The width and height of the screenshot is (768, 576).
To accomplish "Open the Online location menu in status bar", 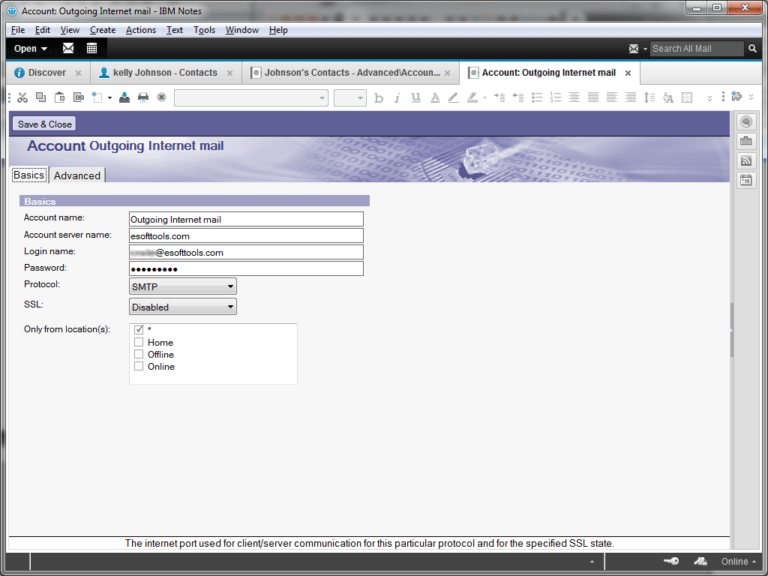I will pos(738,561).
